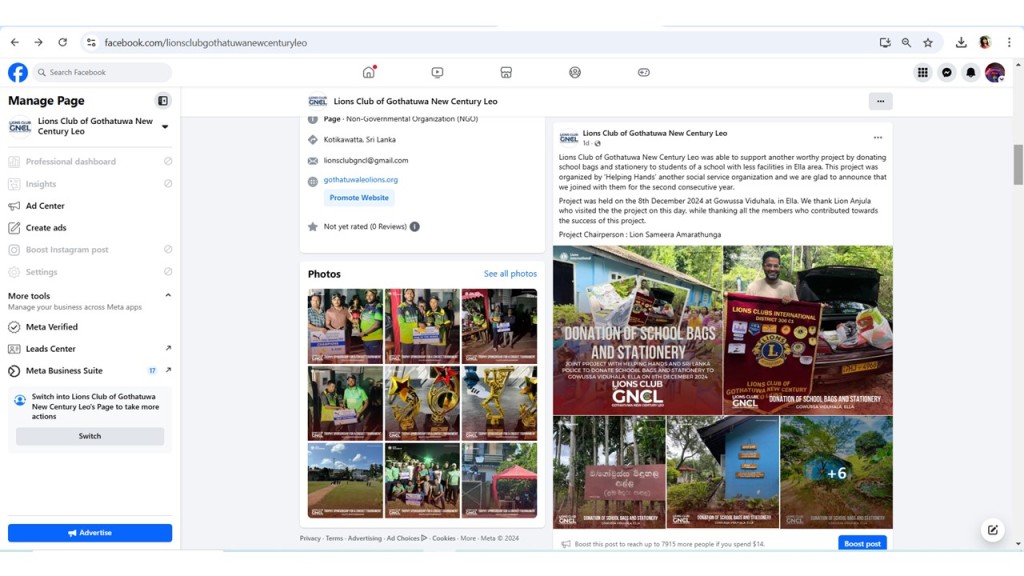Viewport: 1024px width, 576px height.
Task: Open the Facebook menu grid icon
Action: click(x=923, y=72)
